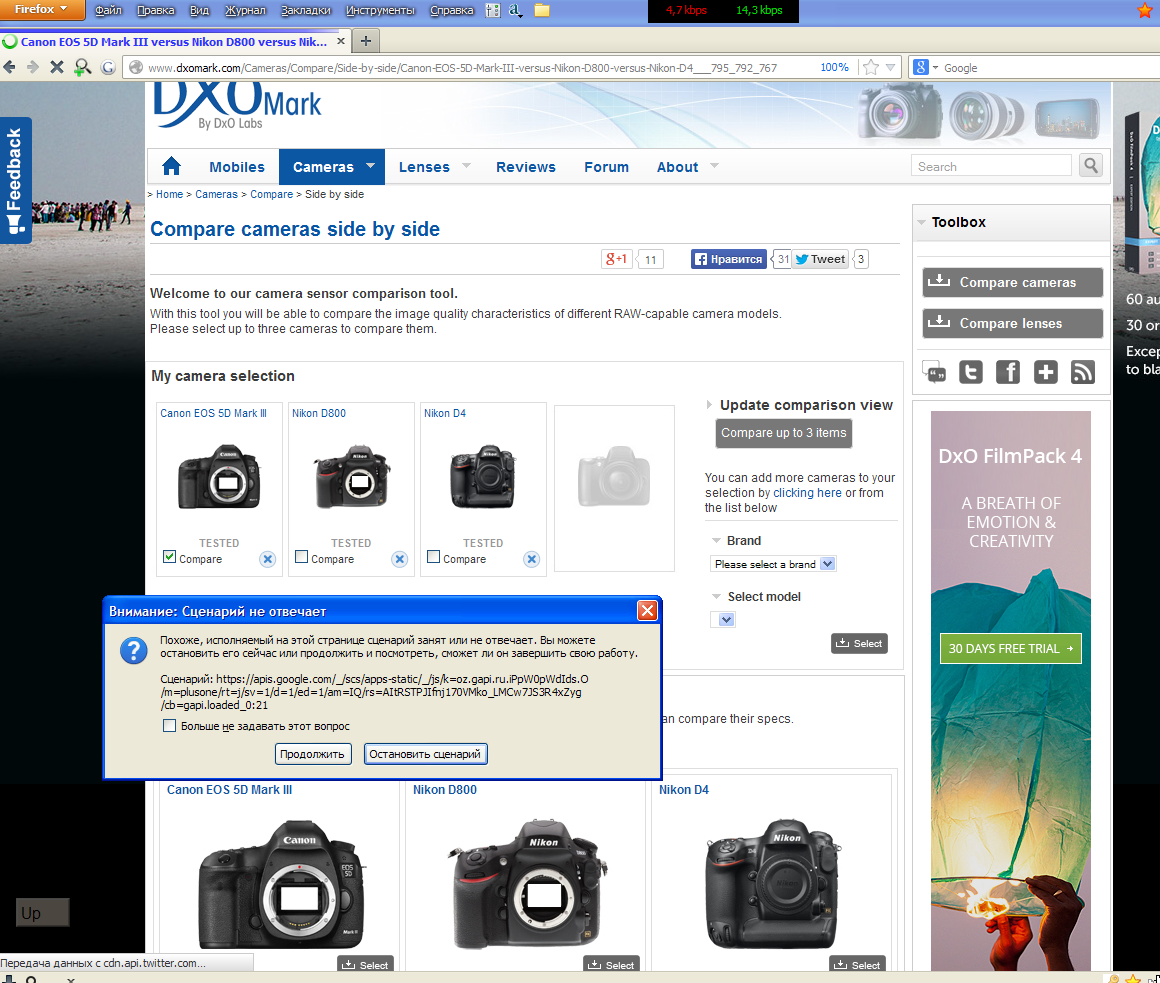Click Продолжить in the script warning dialog
The width and height of the screenshot is (1160, 983).
click(312, 754)
